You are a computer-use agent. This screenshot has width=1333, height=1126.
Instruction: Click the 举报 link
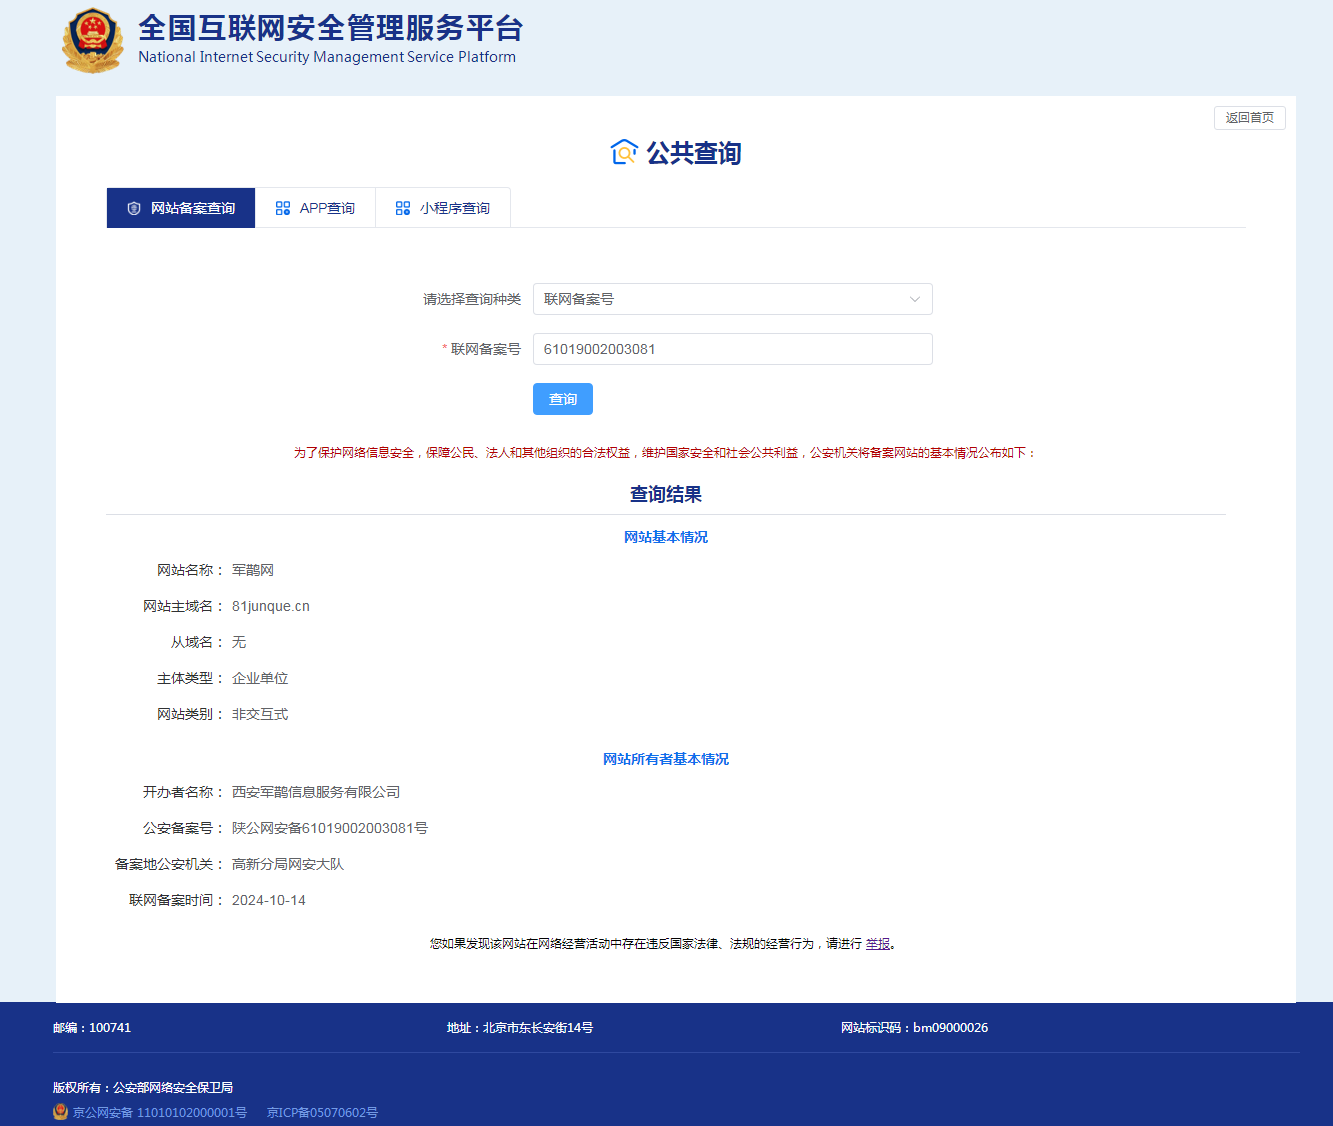[x=878, y=944]
